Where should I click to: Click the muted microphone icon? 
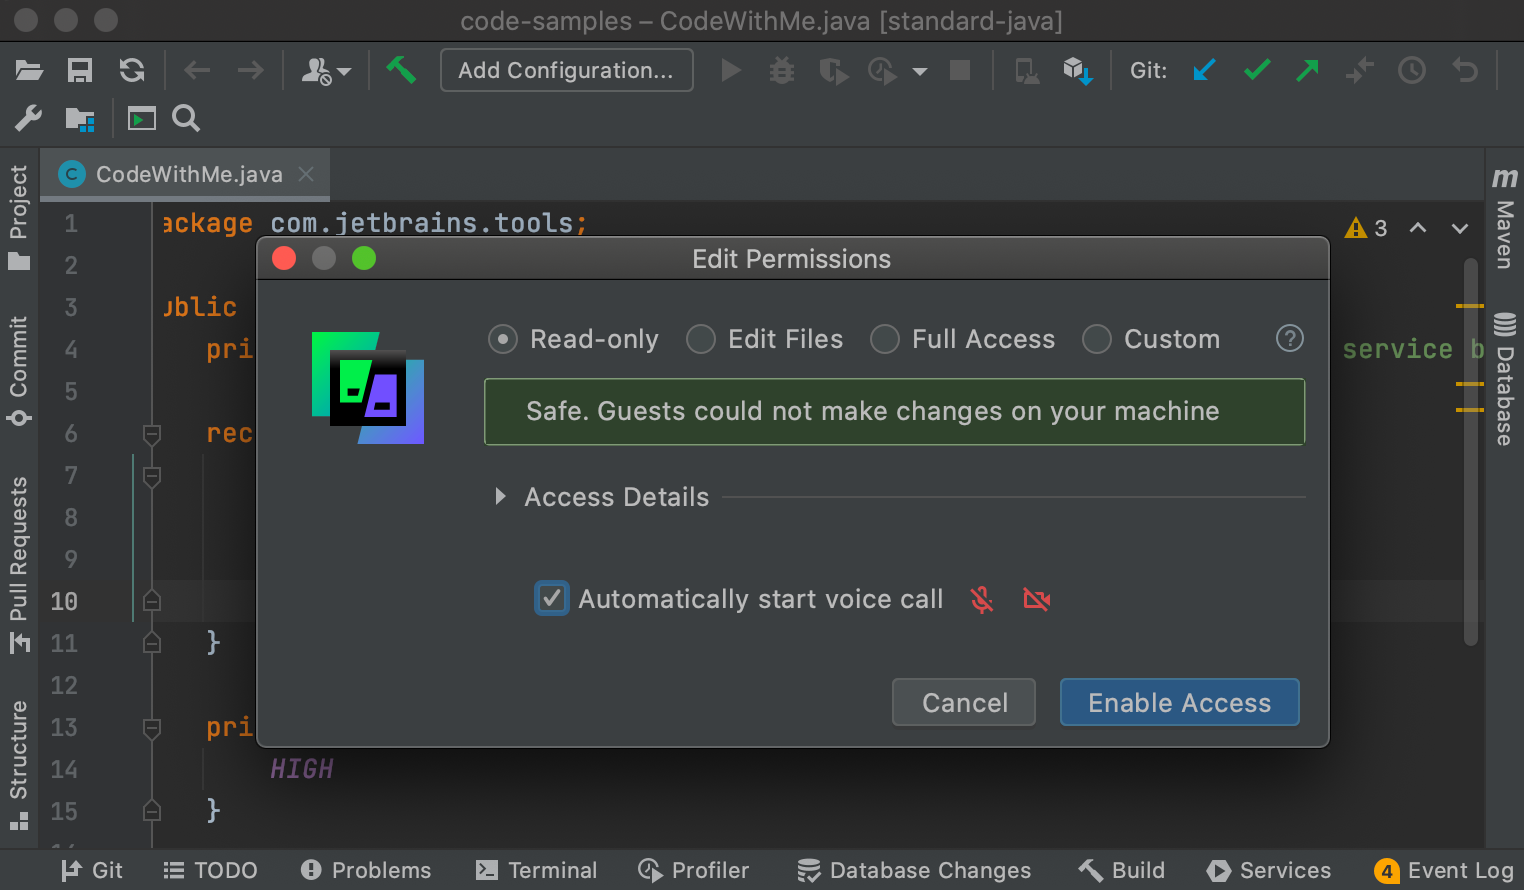point(982,600)
